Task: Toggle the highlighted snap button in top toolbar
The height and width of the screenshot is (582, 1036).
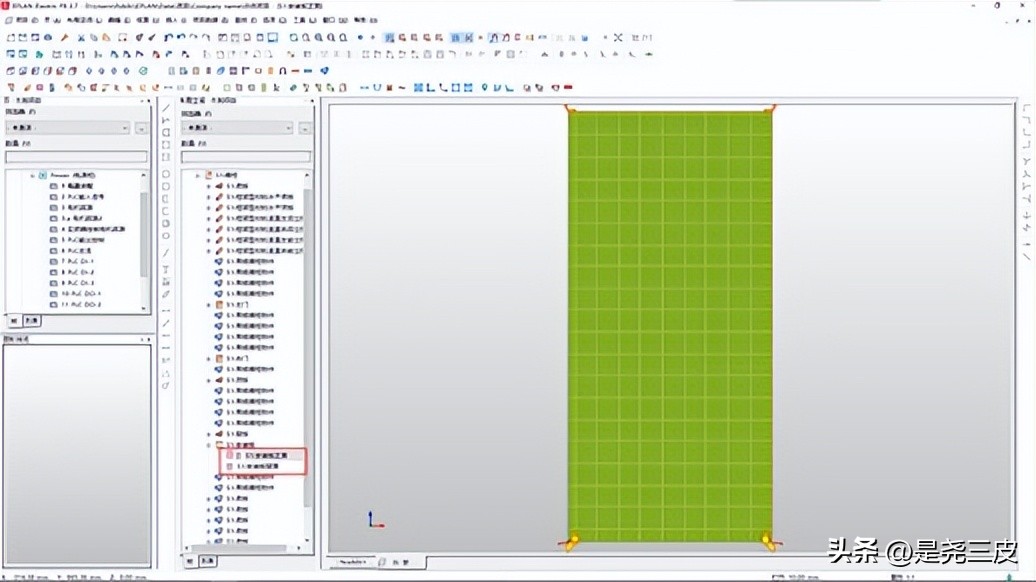Action: [x=494, y=37]
